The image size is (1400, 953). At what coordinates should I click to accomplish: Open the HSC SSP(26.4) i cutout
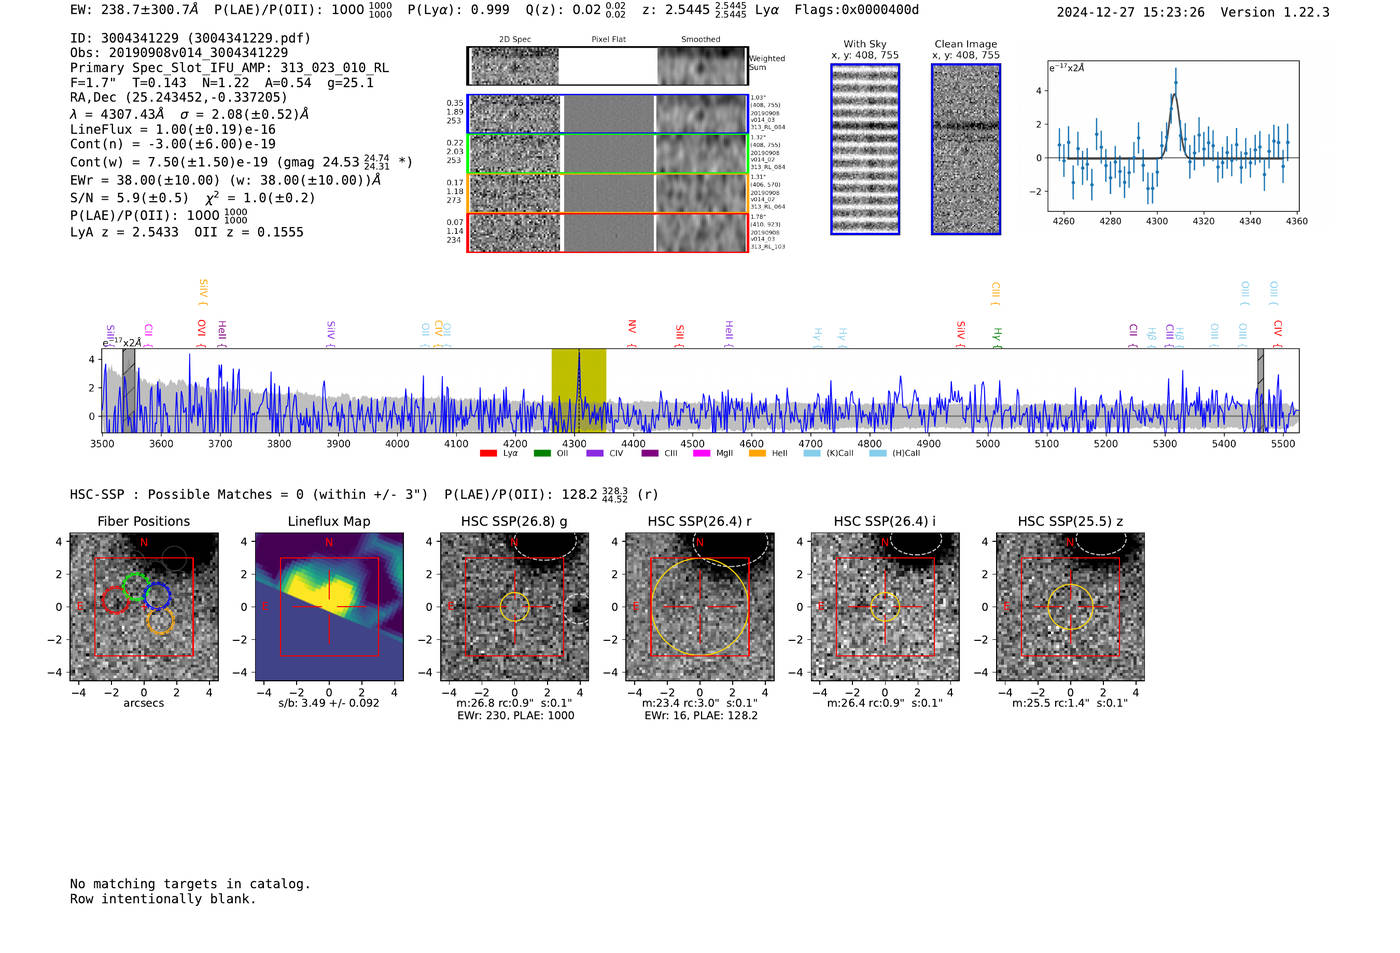coord(885,607)
